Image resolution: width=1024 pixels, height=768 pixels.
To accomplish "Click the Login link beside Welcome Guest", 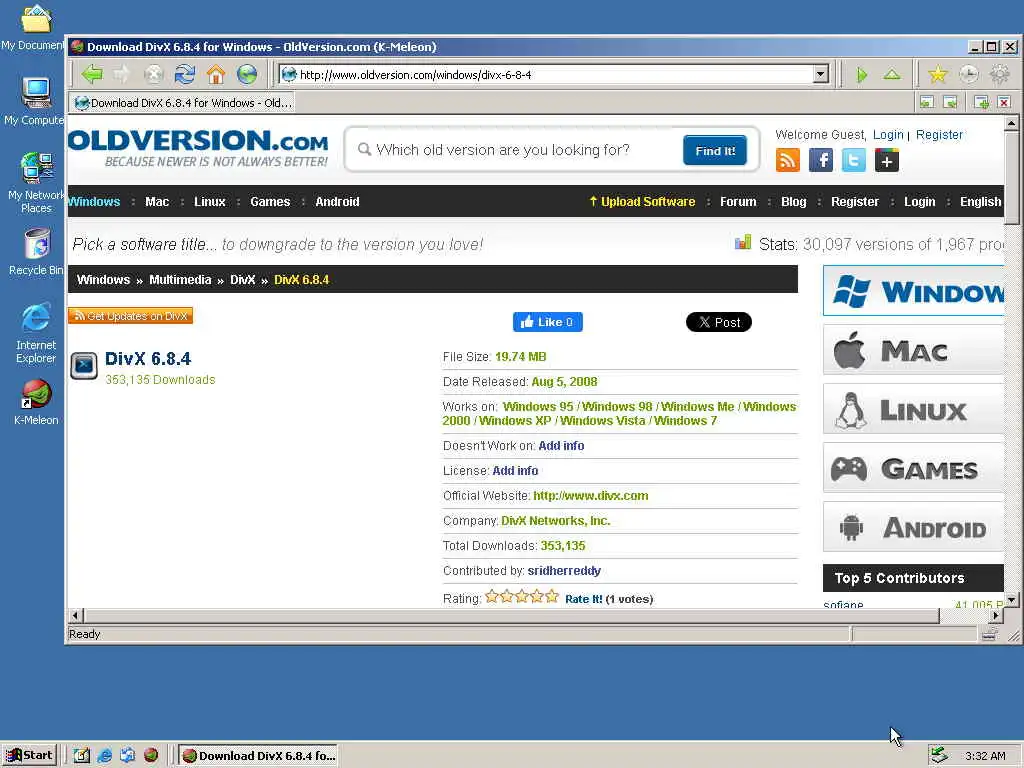I will click(x=888, y=135).
